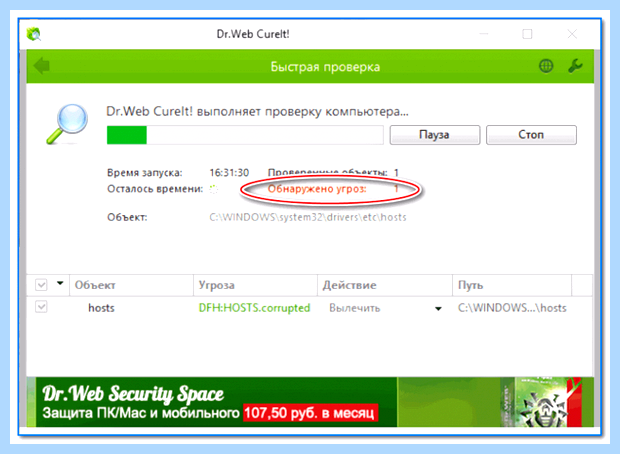Click the Быстрая проверка header title
Image resolution: width=620 pixels, height=454 pixels.
(325, 67)
